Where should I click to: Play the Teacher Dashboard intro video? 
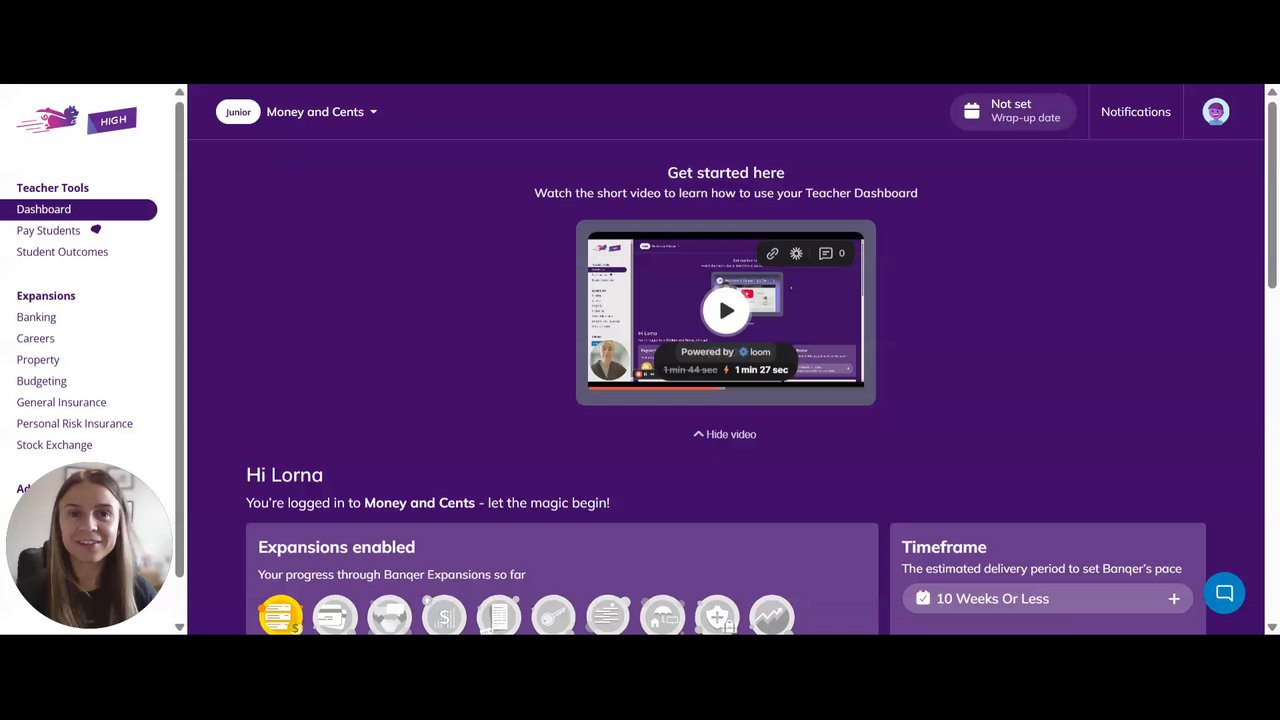coord(726,310)
